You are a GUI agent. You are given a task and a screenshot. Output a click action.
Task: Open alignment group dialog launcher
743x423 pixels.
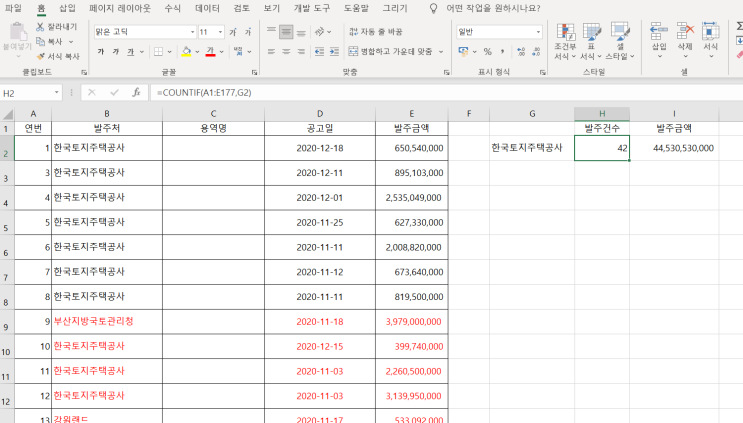(446, 72)
